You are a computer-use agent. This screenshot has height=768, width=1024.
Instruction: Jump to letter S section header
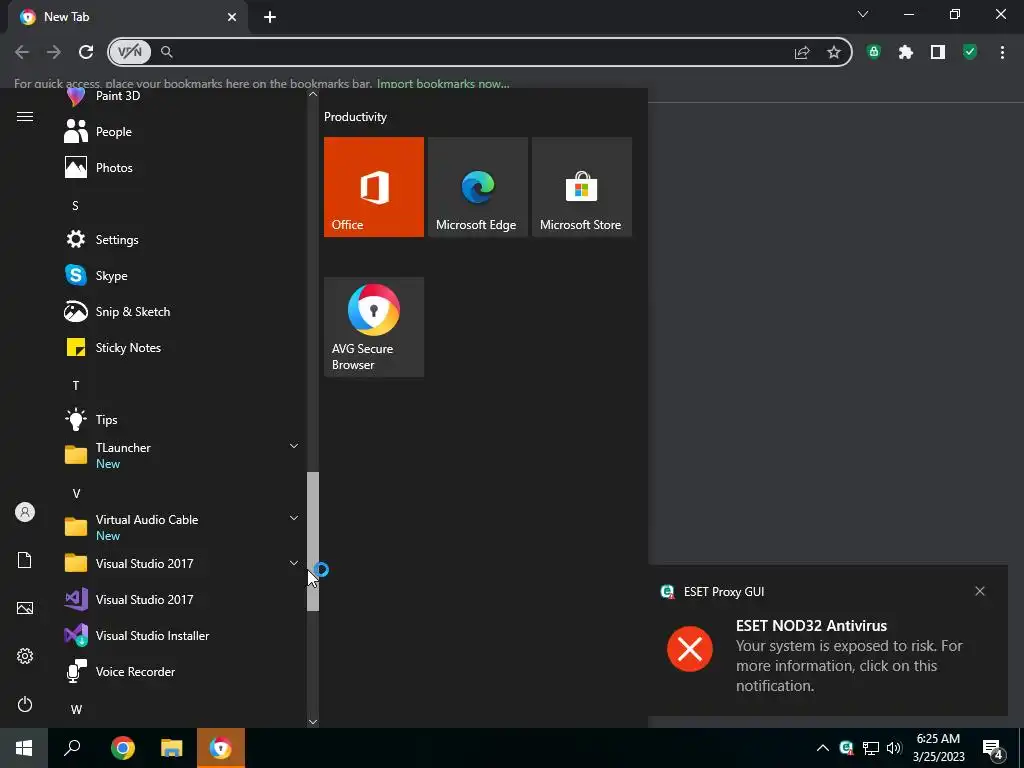(x=75, y=206)
